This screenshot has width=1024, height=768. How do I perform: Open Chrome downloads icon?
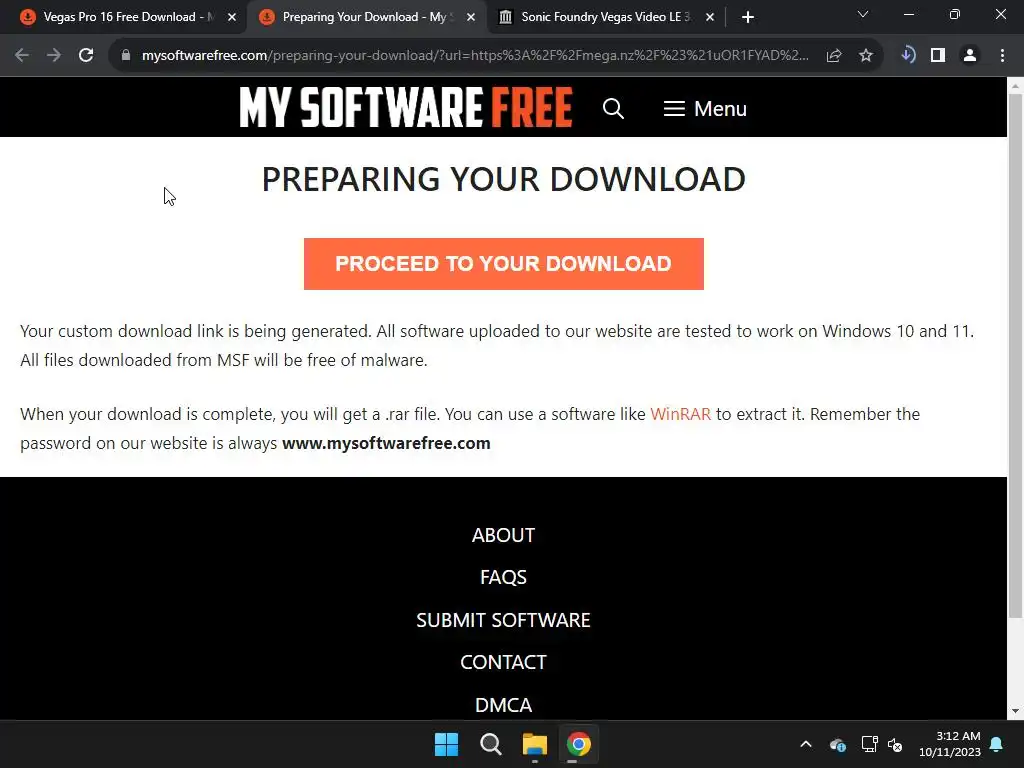click(907, 56)
